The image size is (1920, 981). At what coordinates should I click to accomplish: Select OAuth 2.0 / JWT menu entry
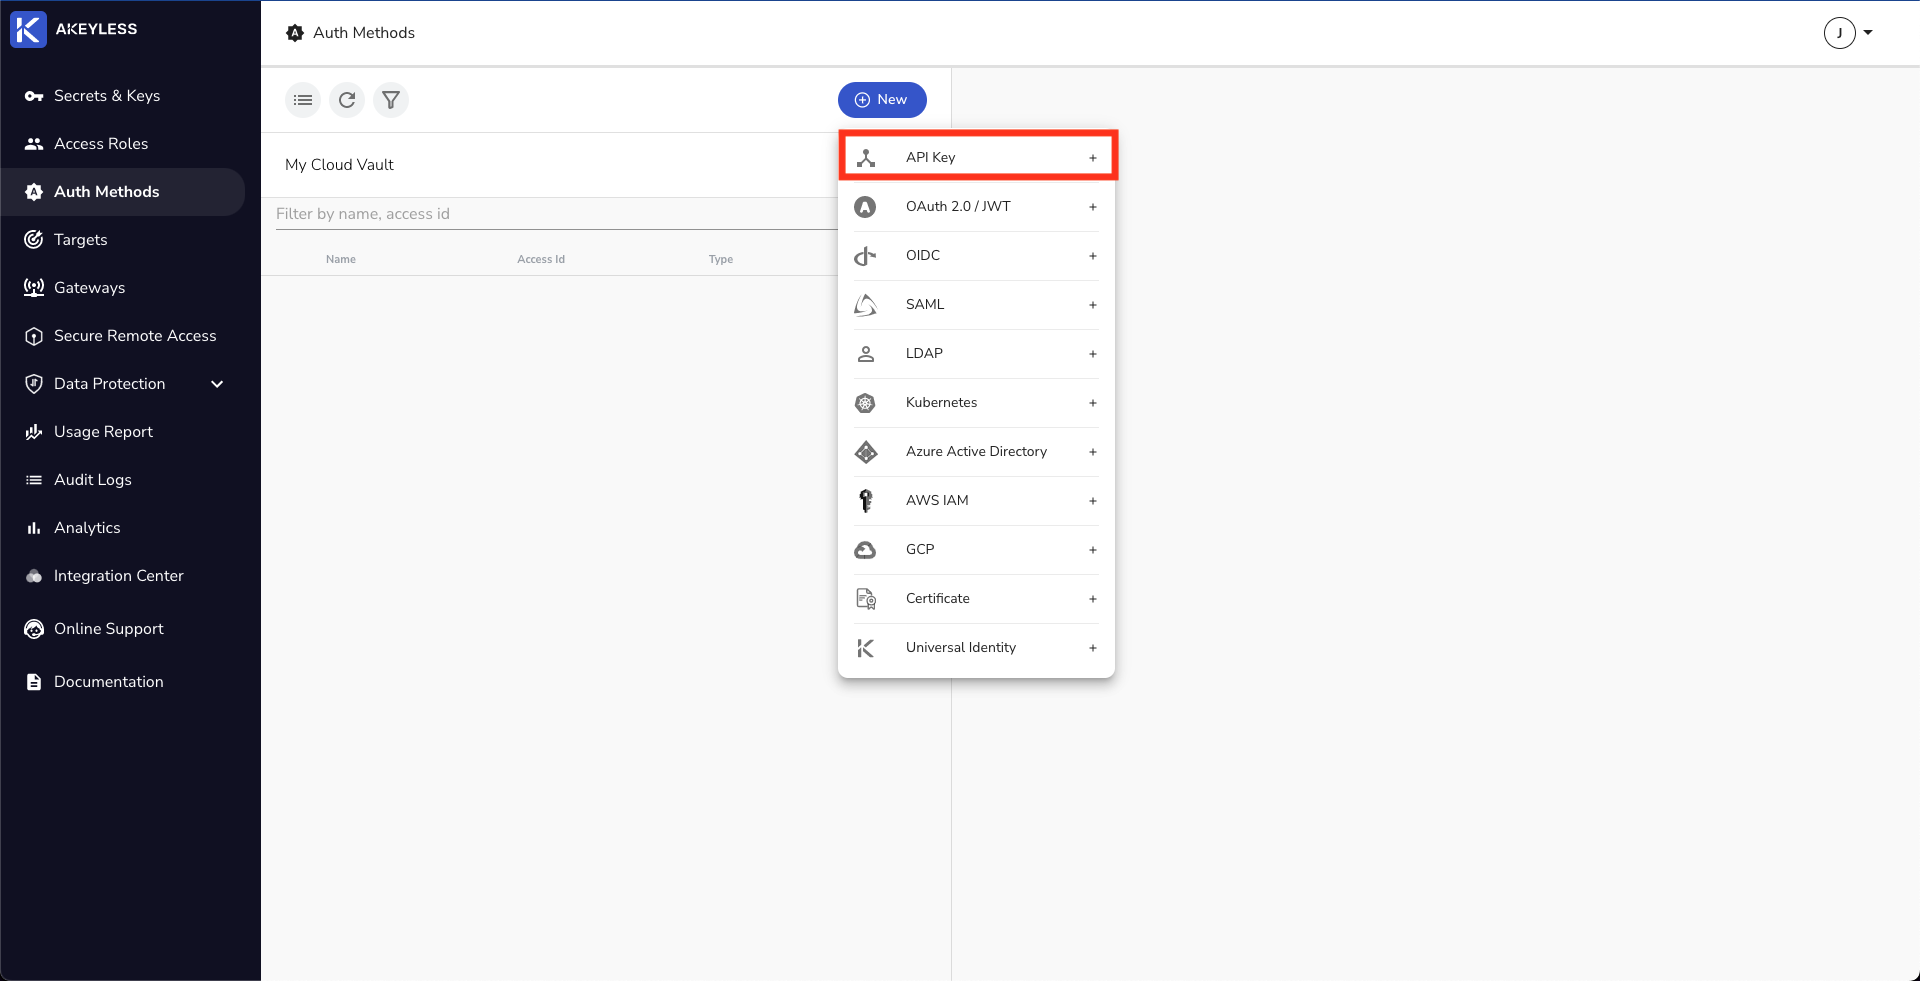[977, 207]
